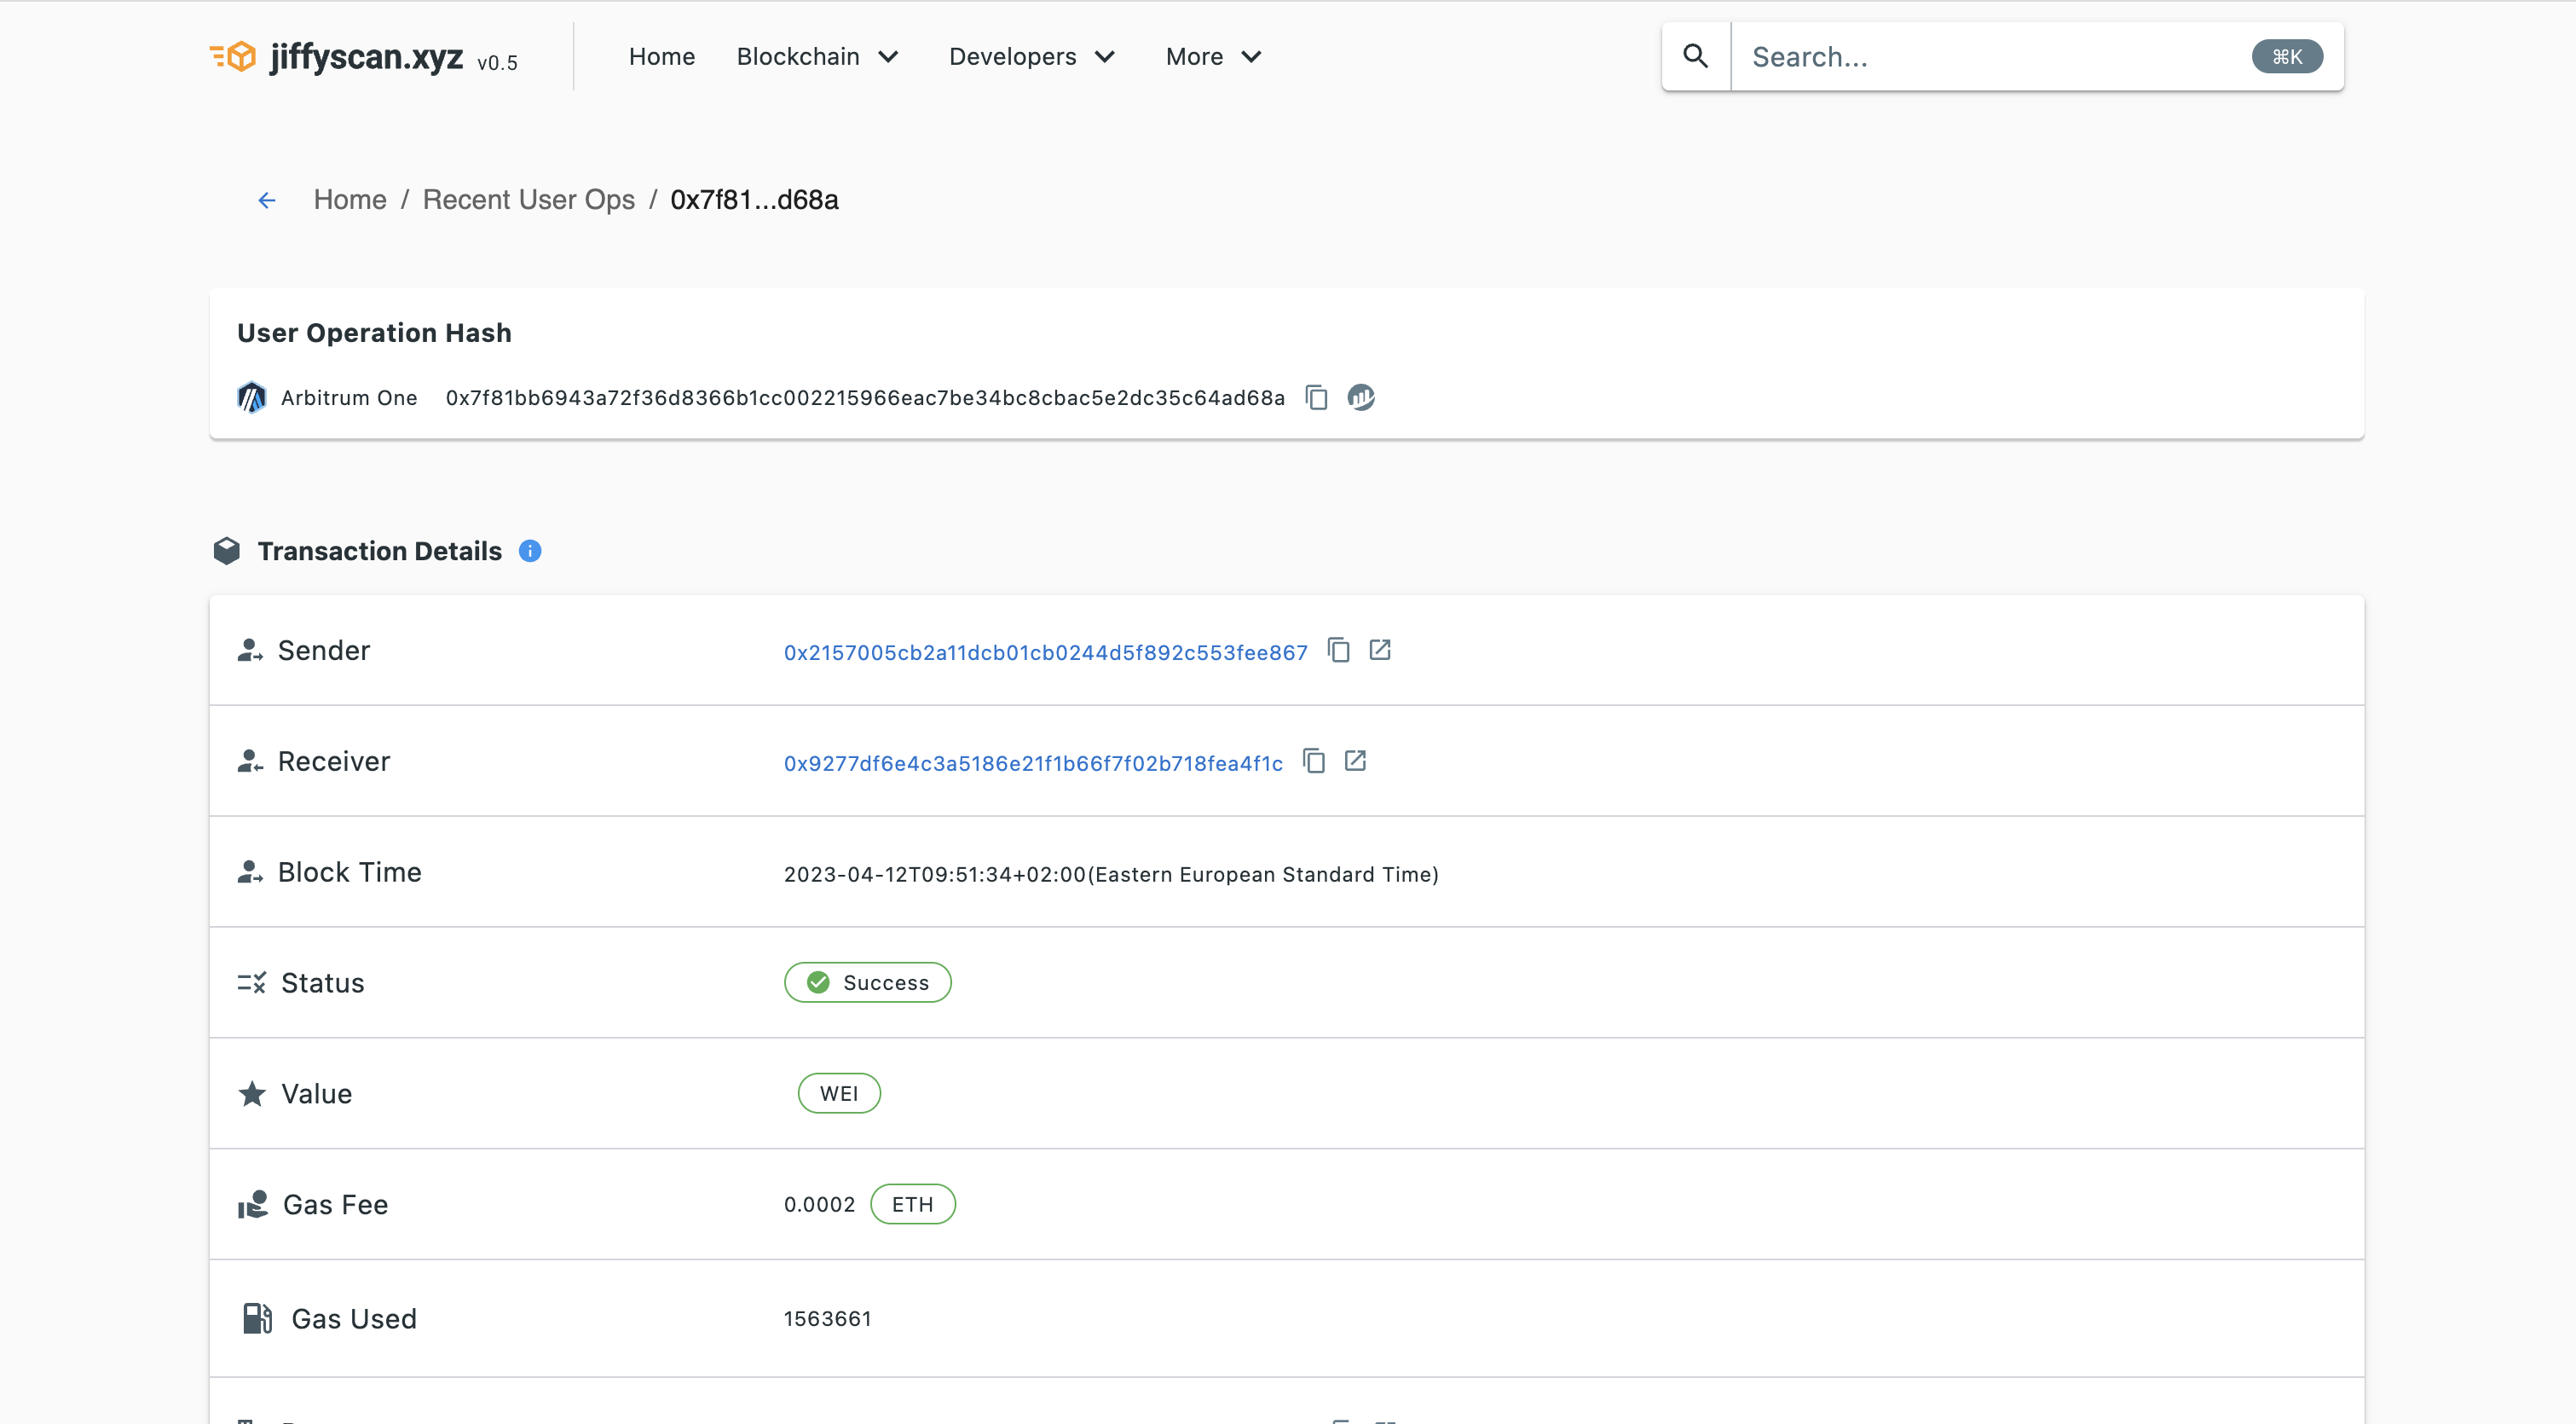Click the jiffyscan.xyz logo
This screenshot has width=2576, height=1424.
pyautogui.click(x=336, y=57)
